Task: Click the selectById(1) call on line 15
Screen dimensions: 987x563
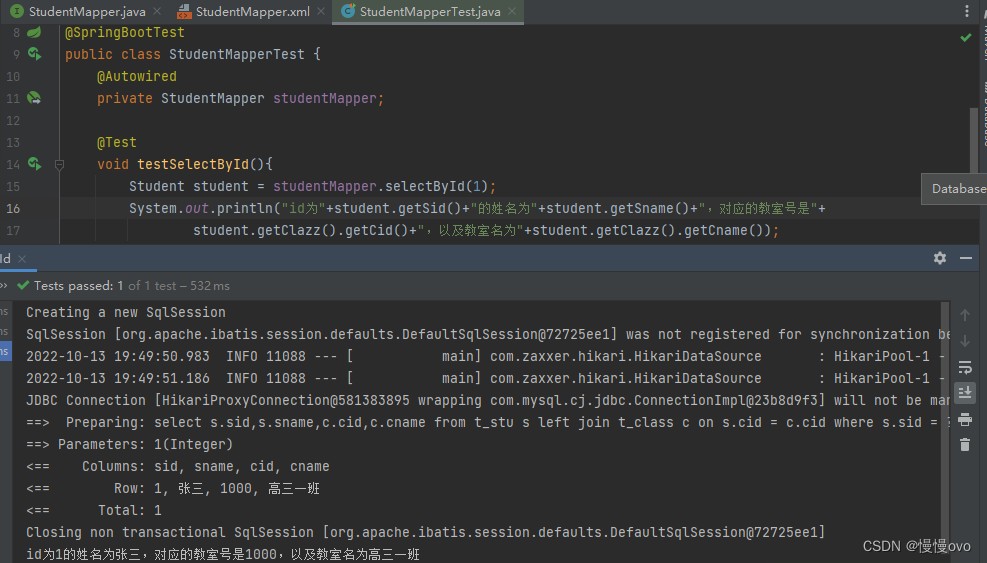Action: pyautogui.click(x=436, y=186)
